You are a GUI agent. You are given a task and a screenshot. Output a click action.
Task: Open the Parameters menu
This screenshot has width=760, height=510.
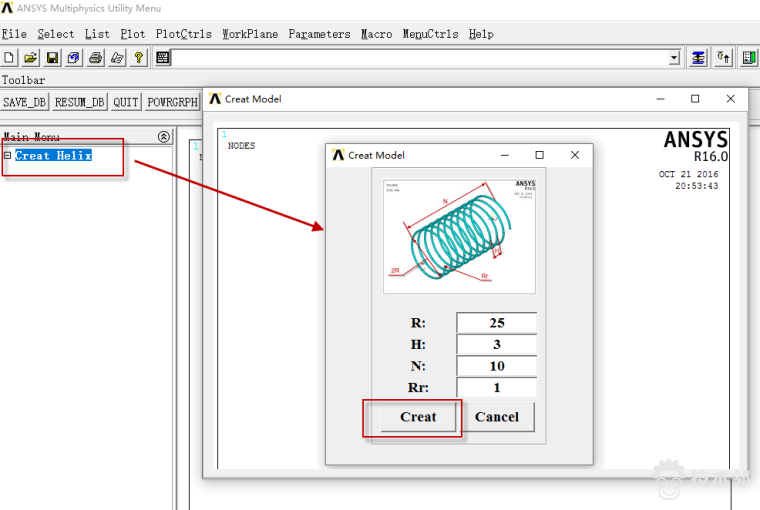point(319,34)
